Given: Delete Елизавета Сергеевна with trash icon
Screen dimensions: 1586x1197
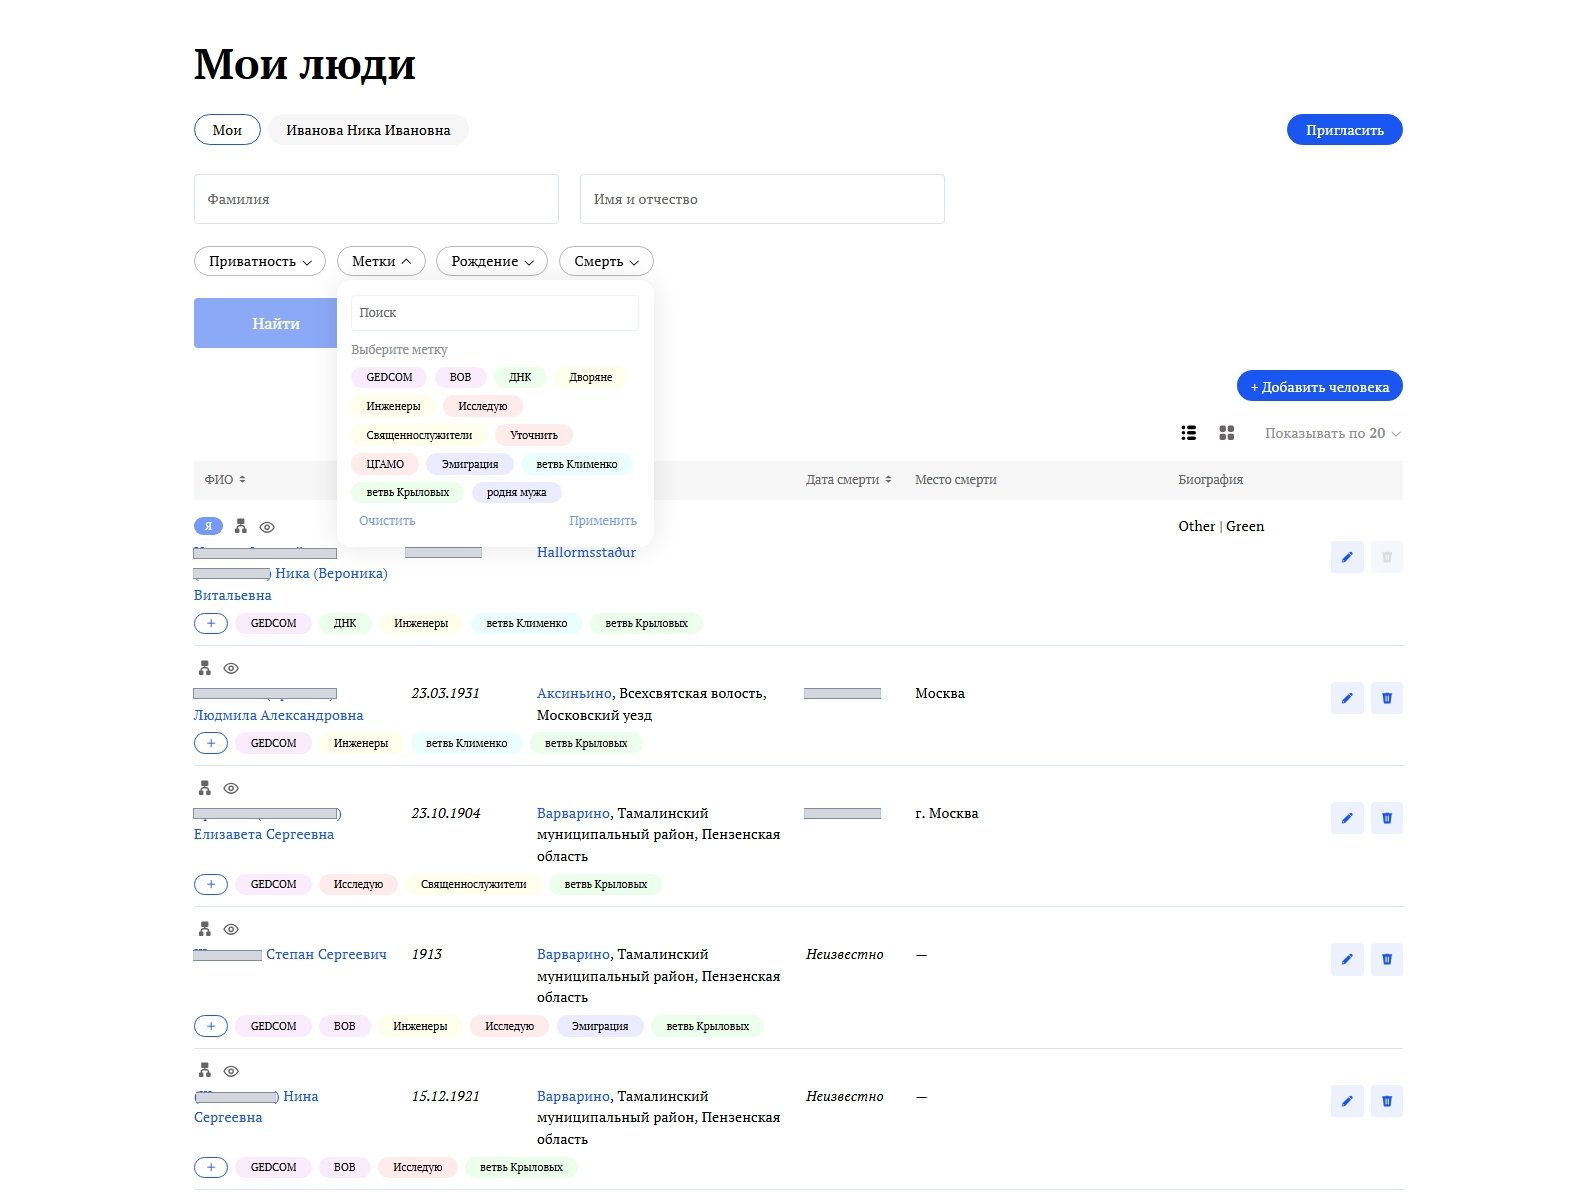Looking at the screenshot, I should point(1386,818).
